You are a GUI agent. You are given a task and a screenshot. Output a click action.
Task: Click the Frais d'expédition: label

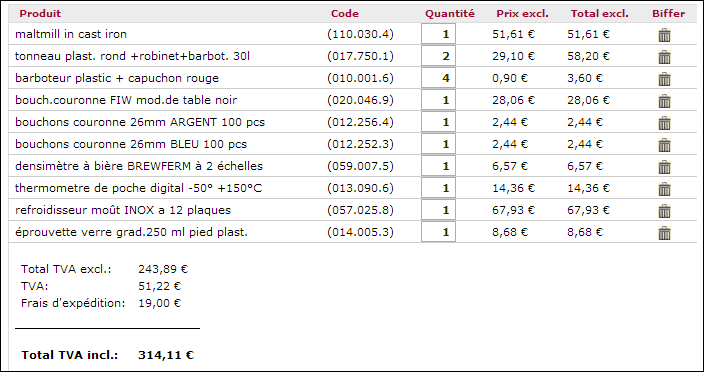point(73,303)
